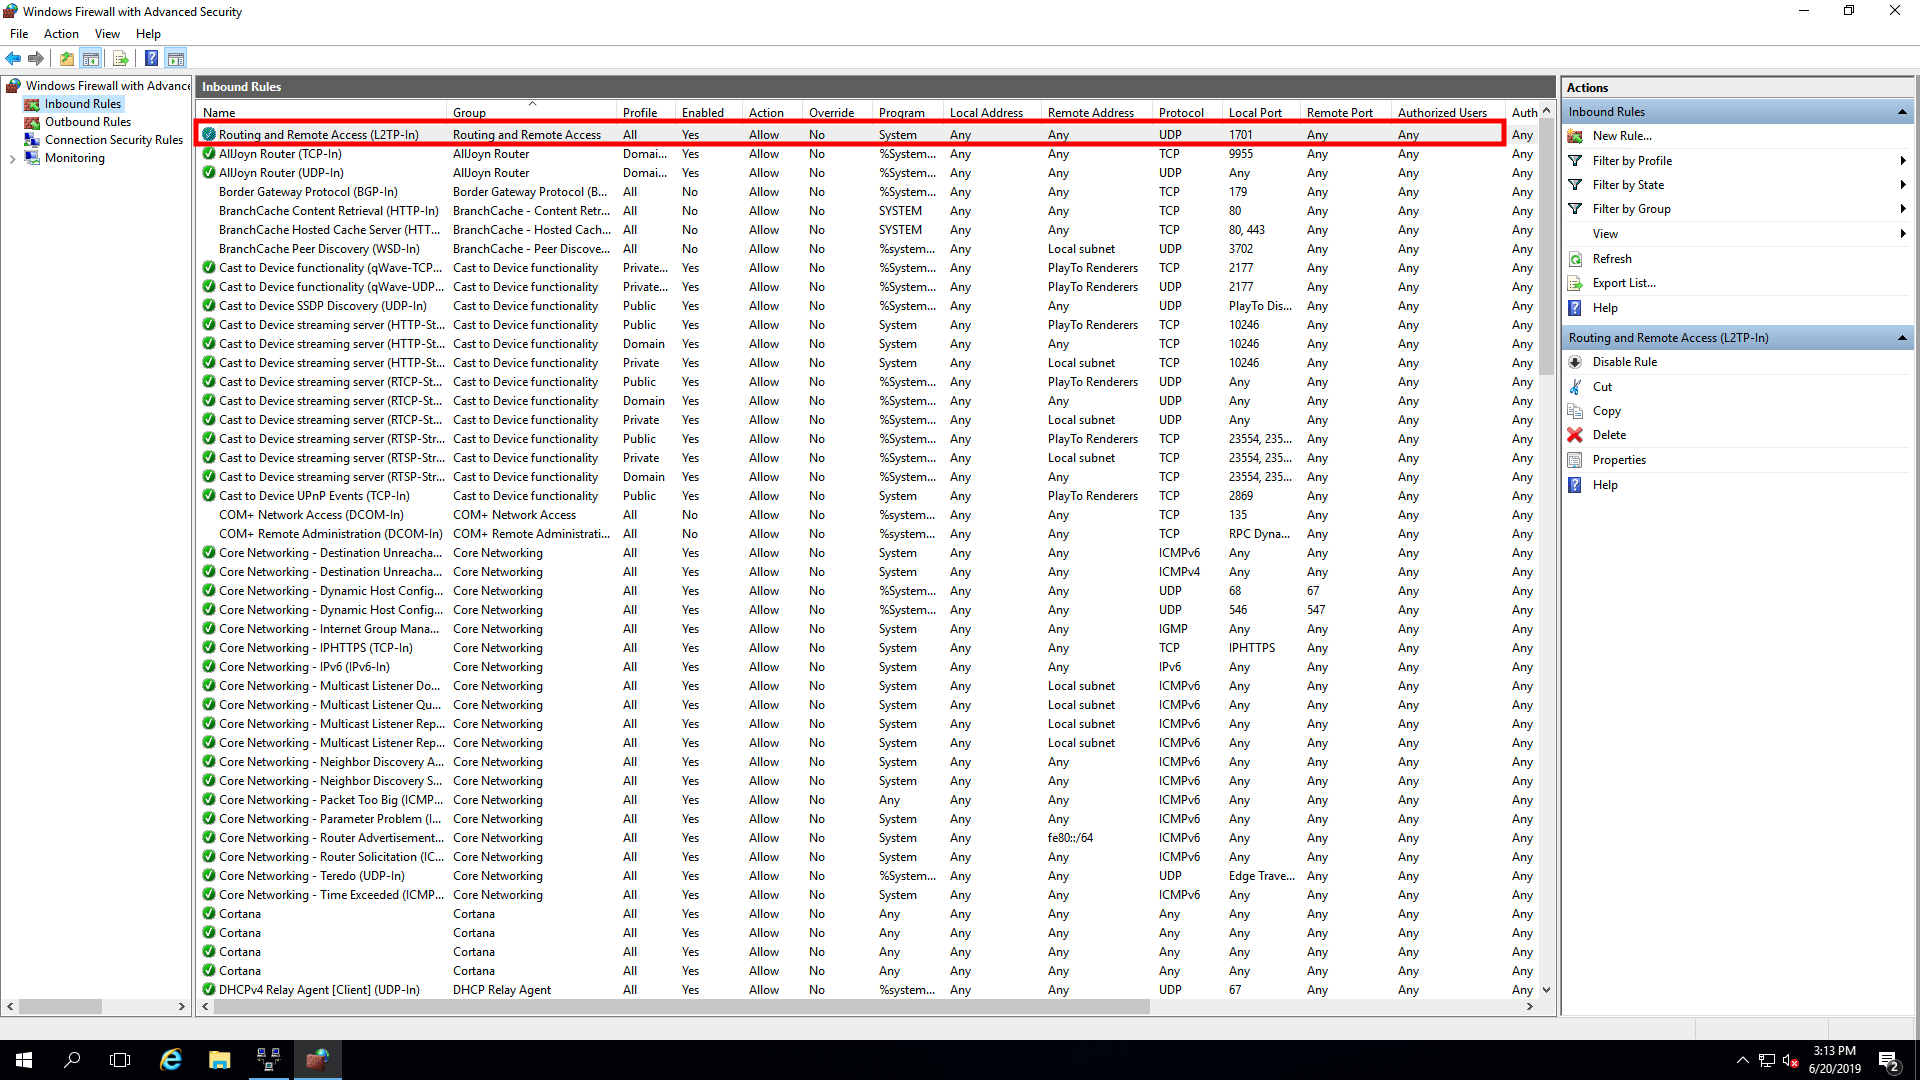The image size is (1920, 1080).
Task: Click the Back arrow toolbar icon
Action: click(x=13, y=59)
